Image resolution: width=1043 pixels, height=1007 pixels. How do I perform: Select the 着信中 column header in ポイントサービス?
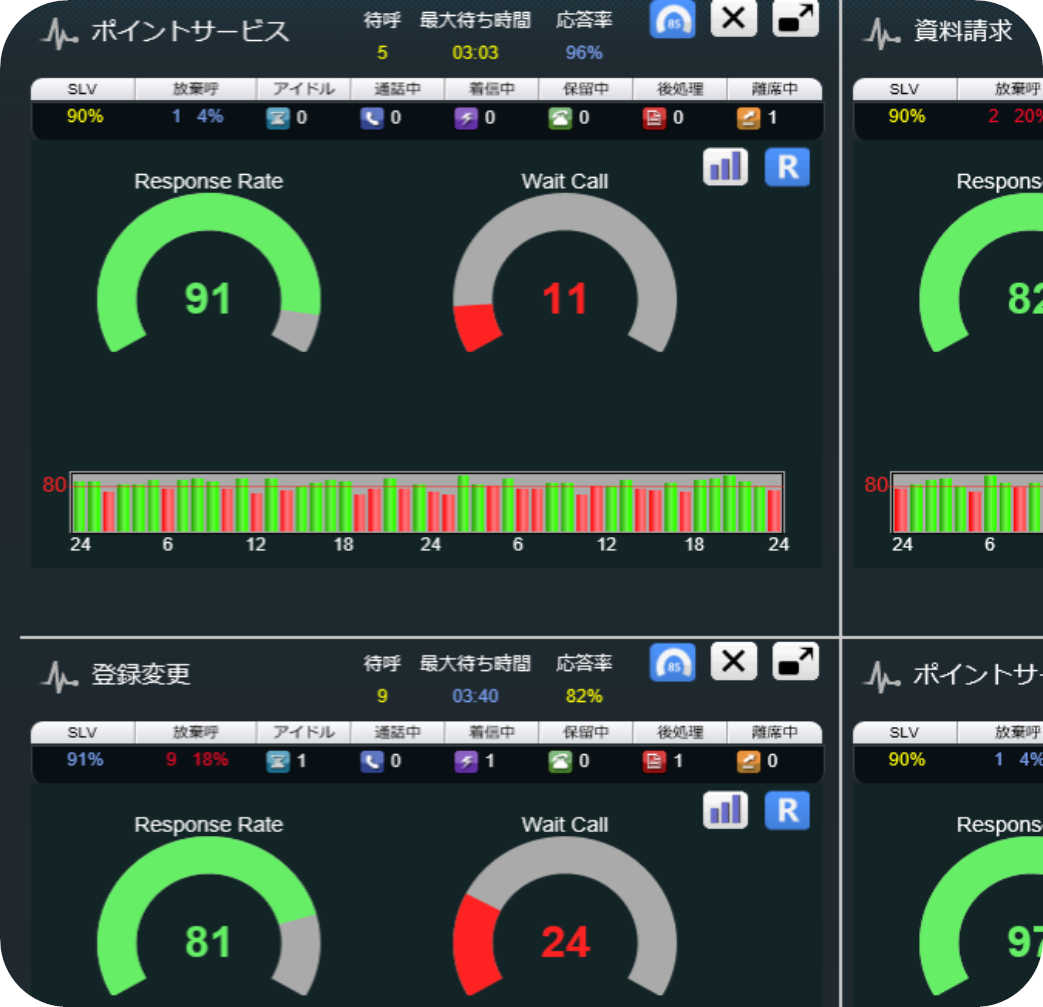click(492, 89)
